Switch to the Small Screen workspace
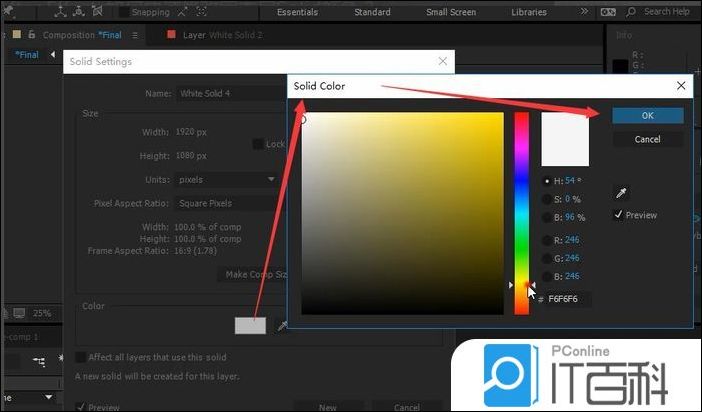 (451, 12)
